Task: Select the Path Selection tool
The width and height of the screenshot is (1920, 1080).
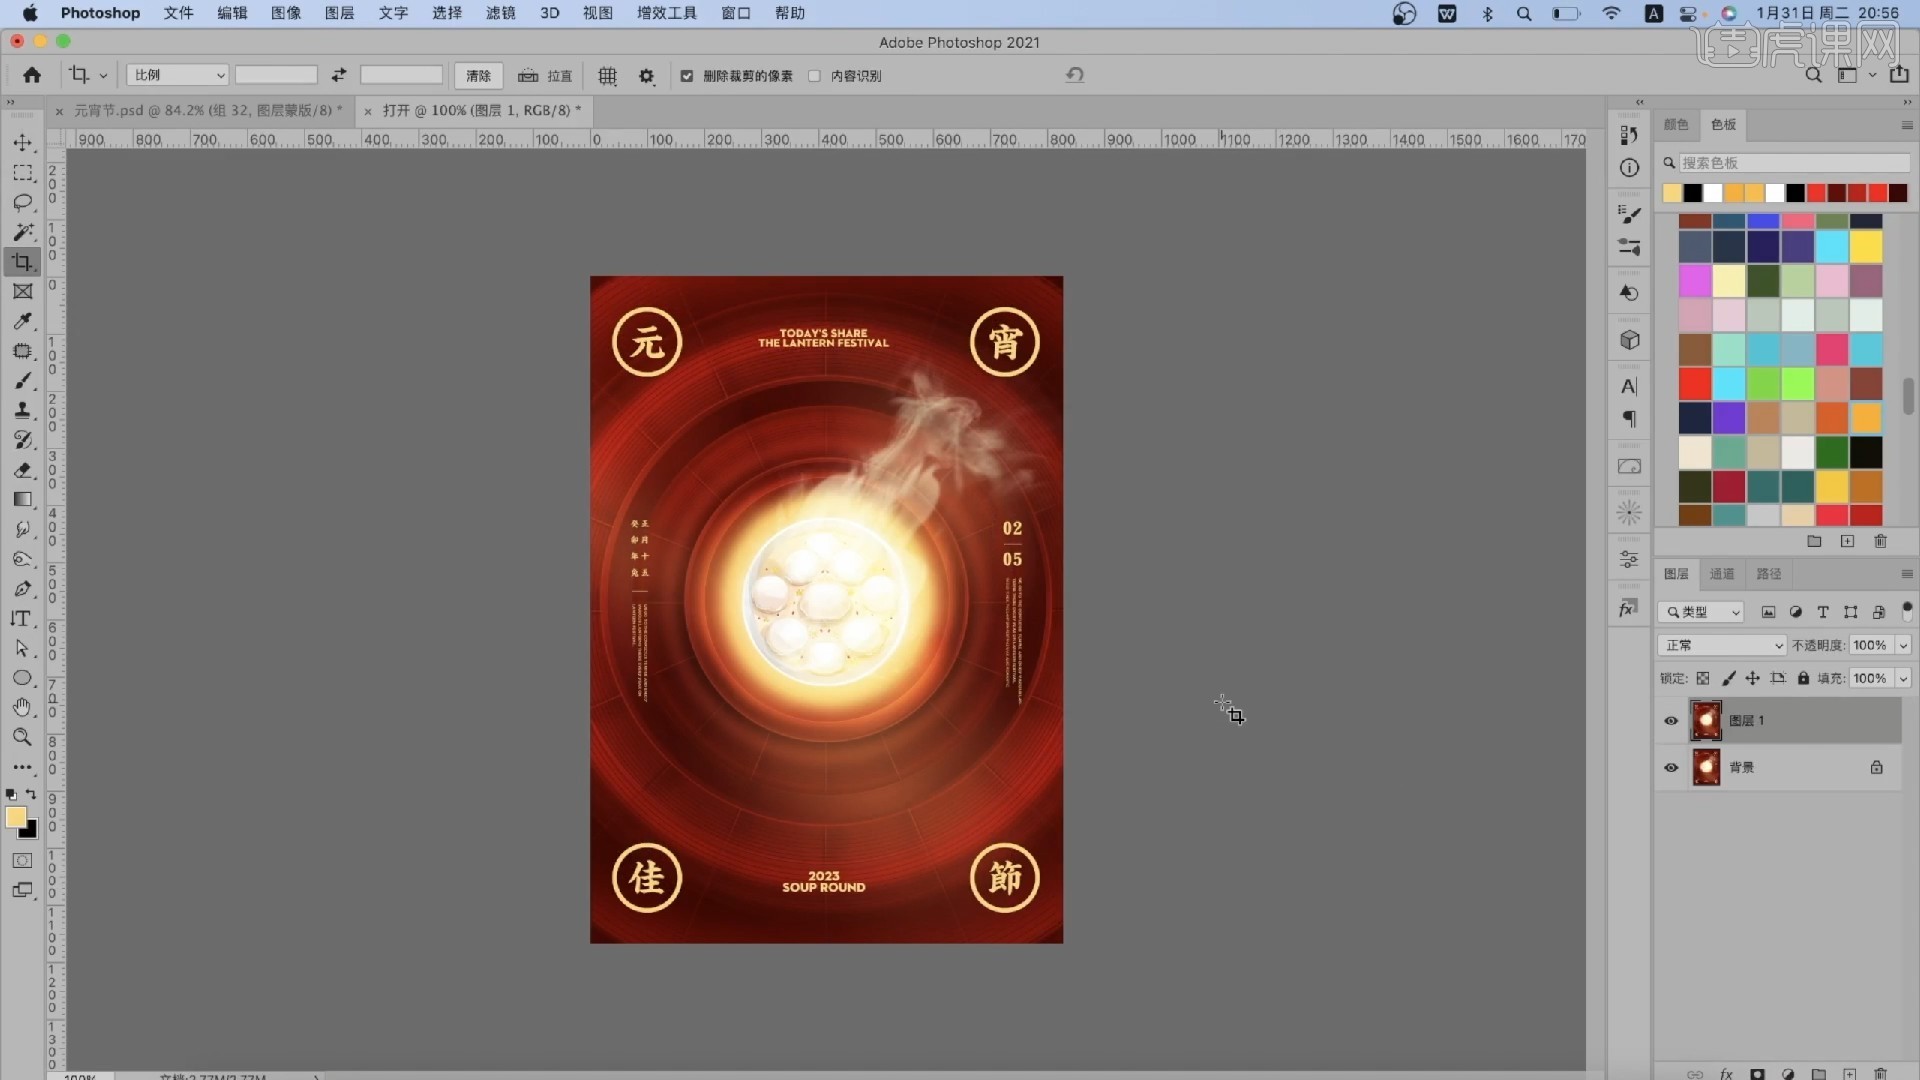Action: pyautogui.click(x=22, y=648)
